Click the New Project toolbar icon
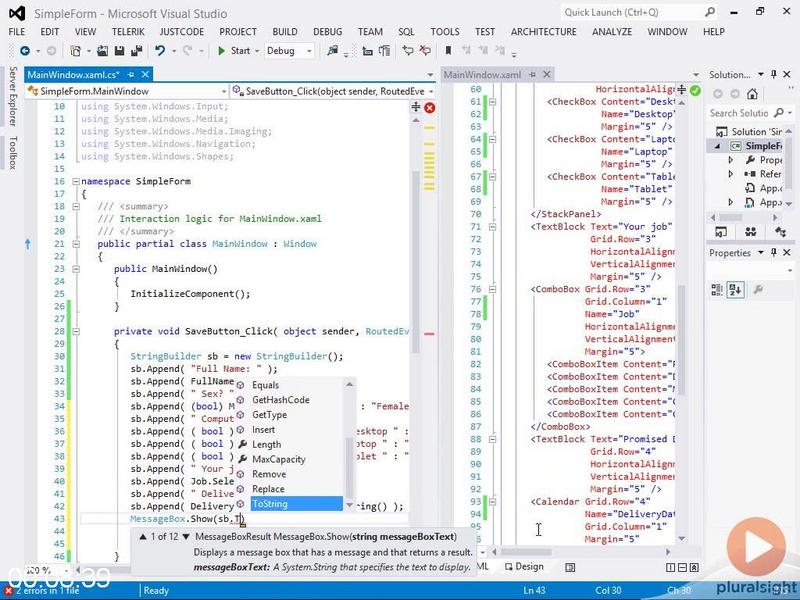 point(76,51)
